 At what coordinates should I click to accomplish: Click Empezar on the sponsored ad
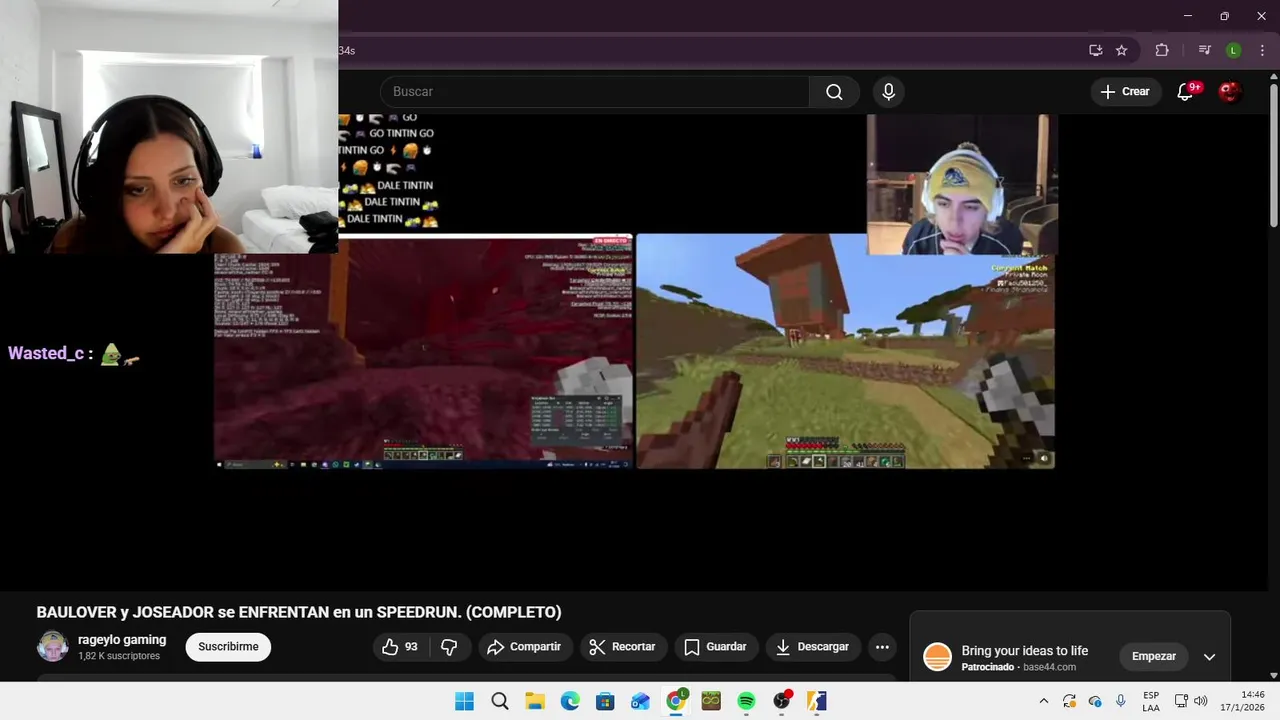point(1154,657)
